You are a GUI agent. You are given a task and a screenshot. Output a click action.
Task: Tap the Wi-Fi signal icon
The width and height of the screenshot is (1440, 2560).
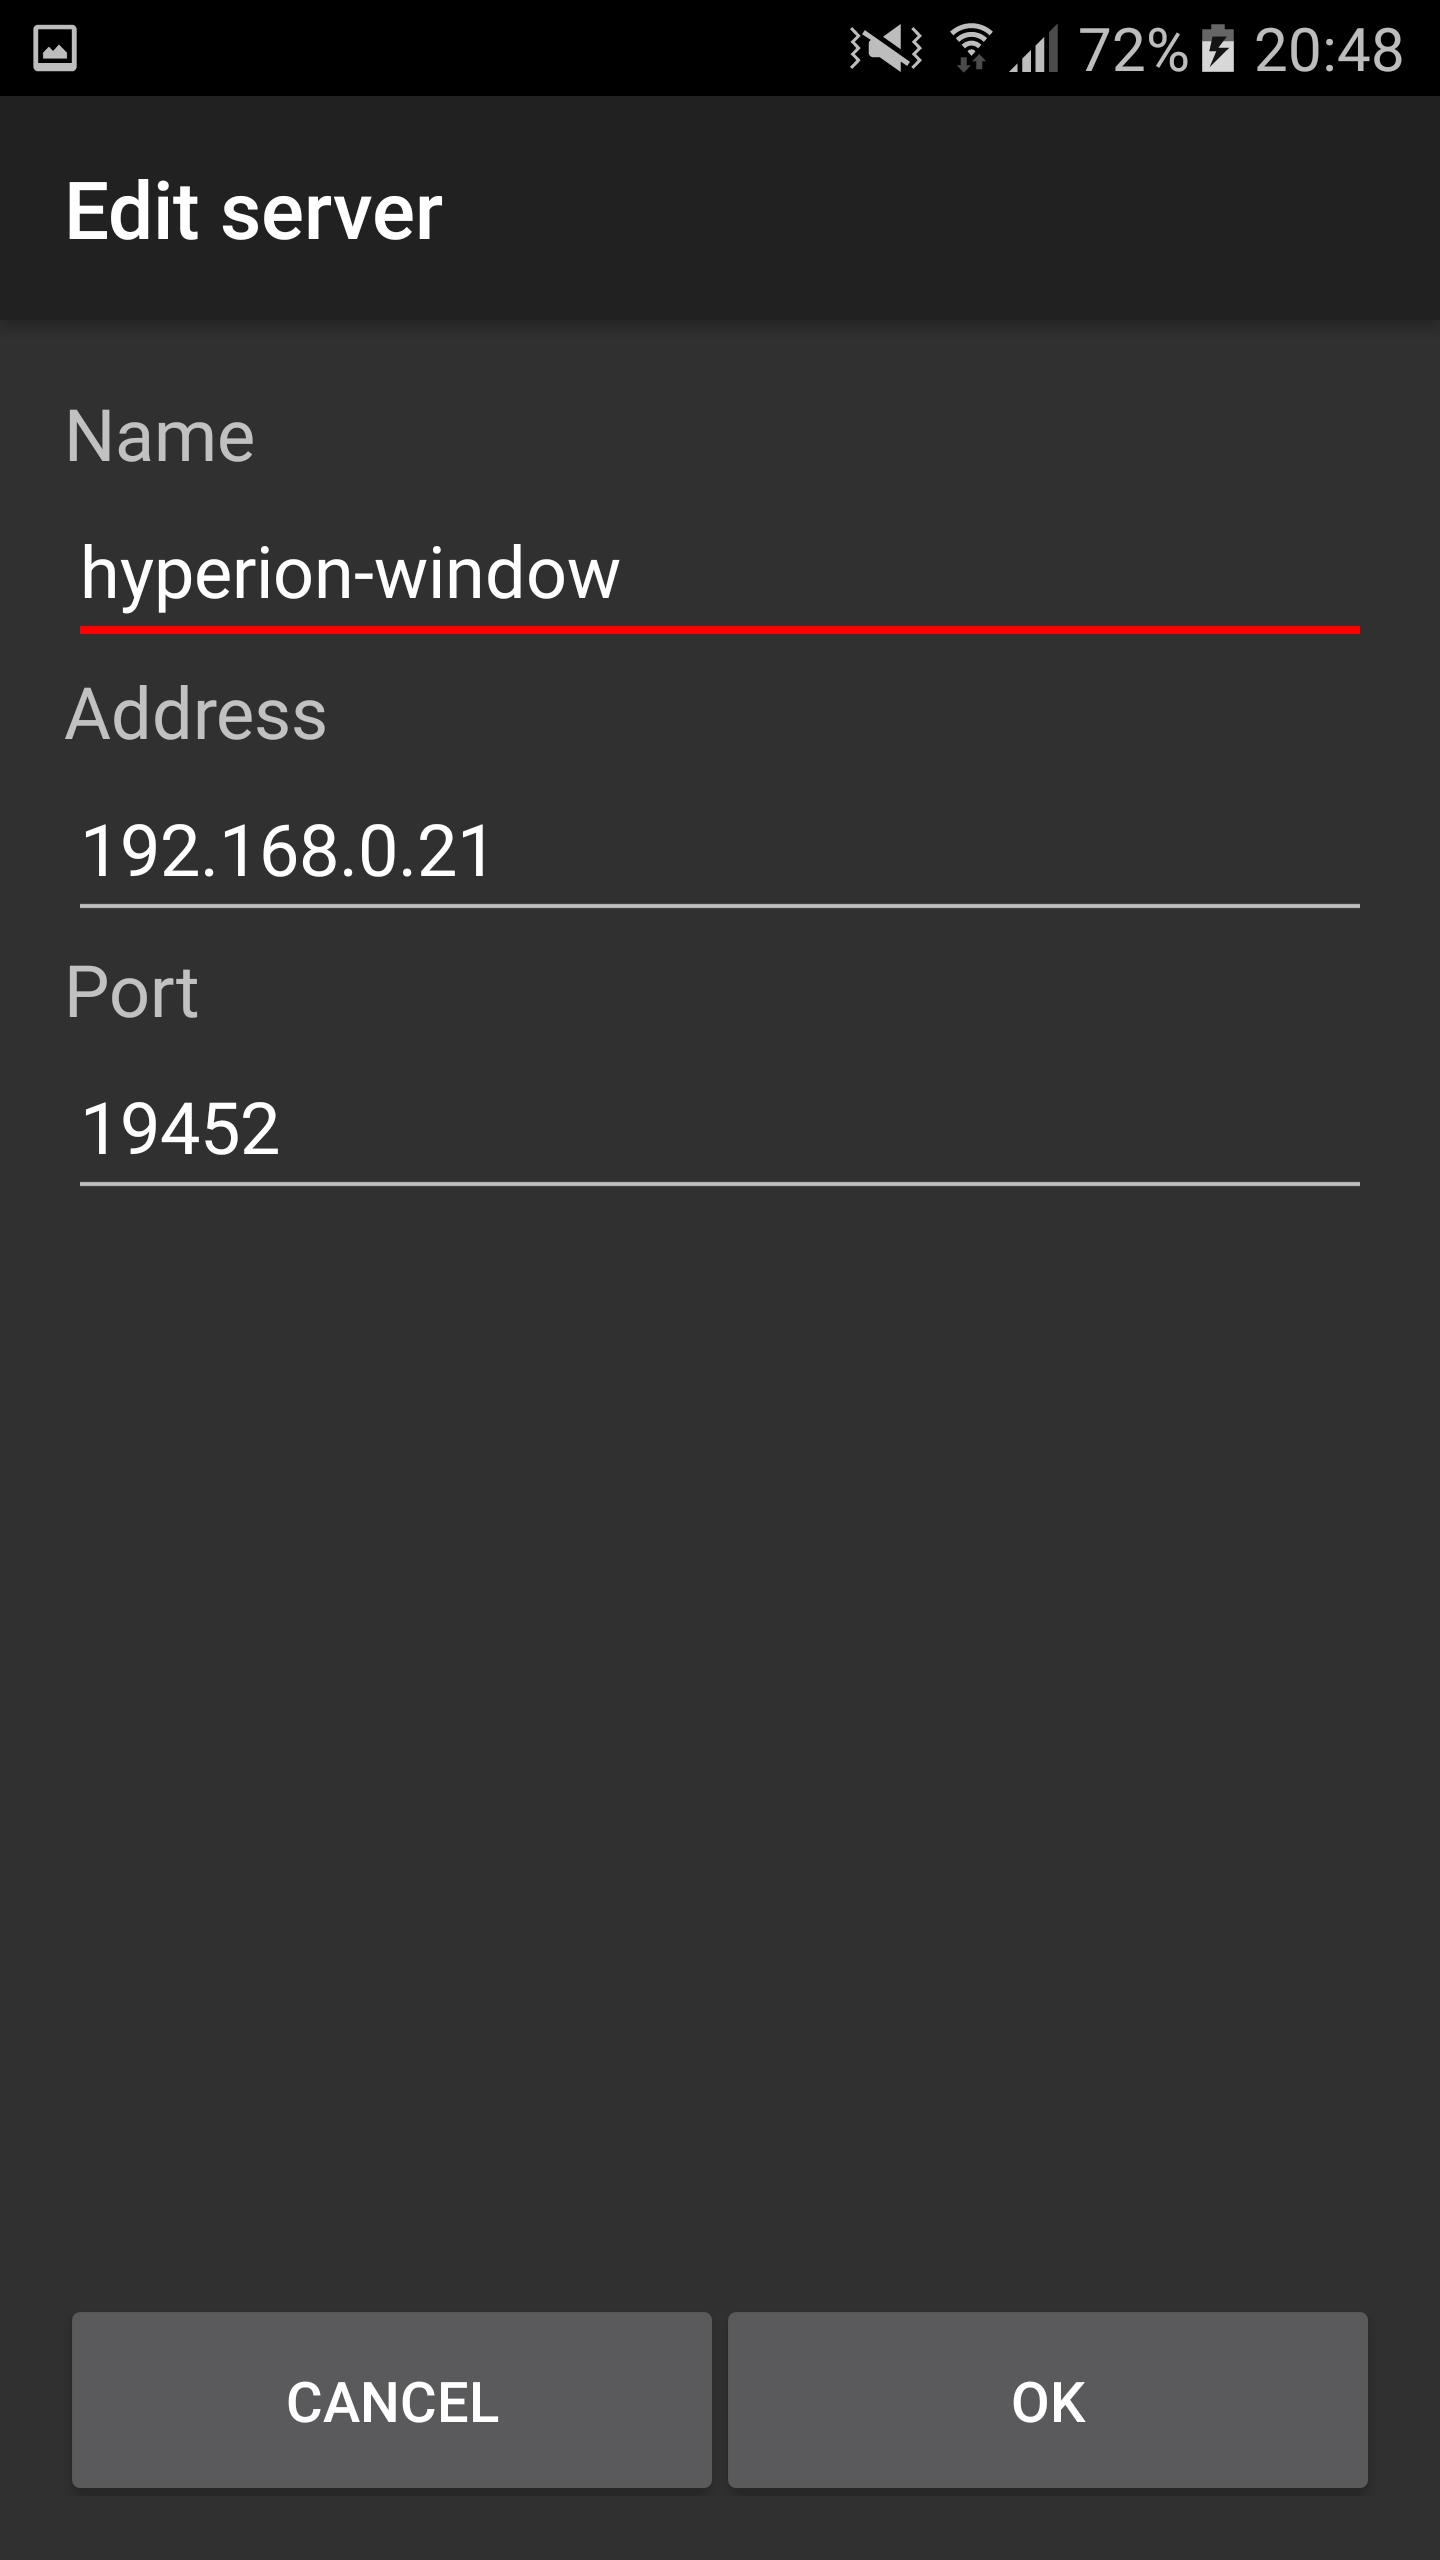pyautogui.click(x=970, y=48)
